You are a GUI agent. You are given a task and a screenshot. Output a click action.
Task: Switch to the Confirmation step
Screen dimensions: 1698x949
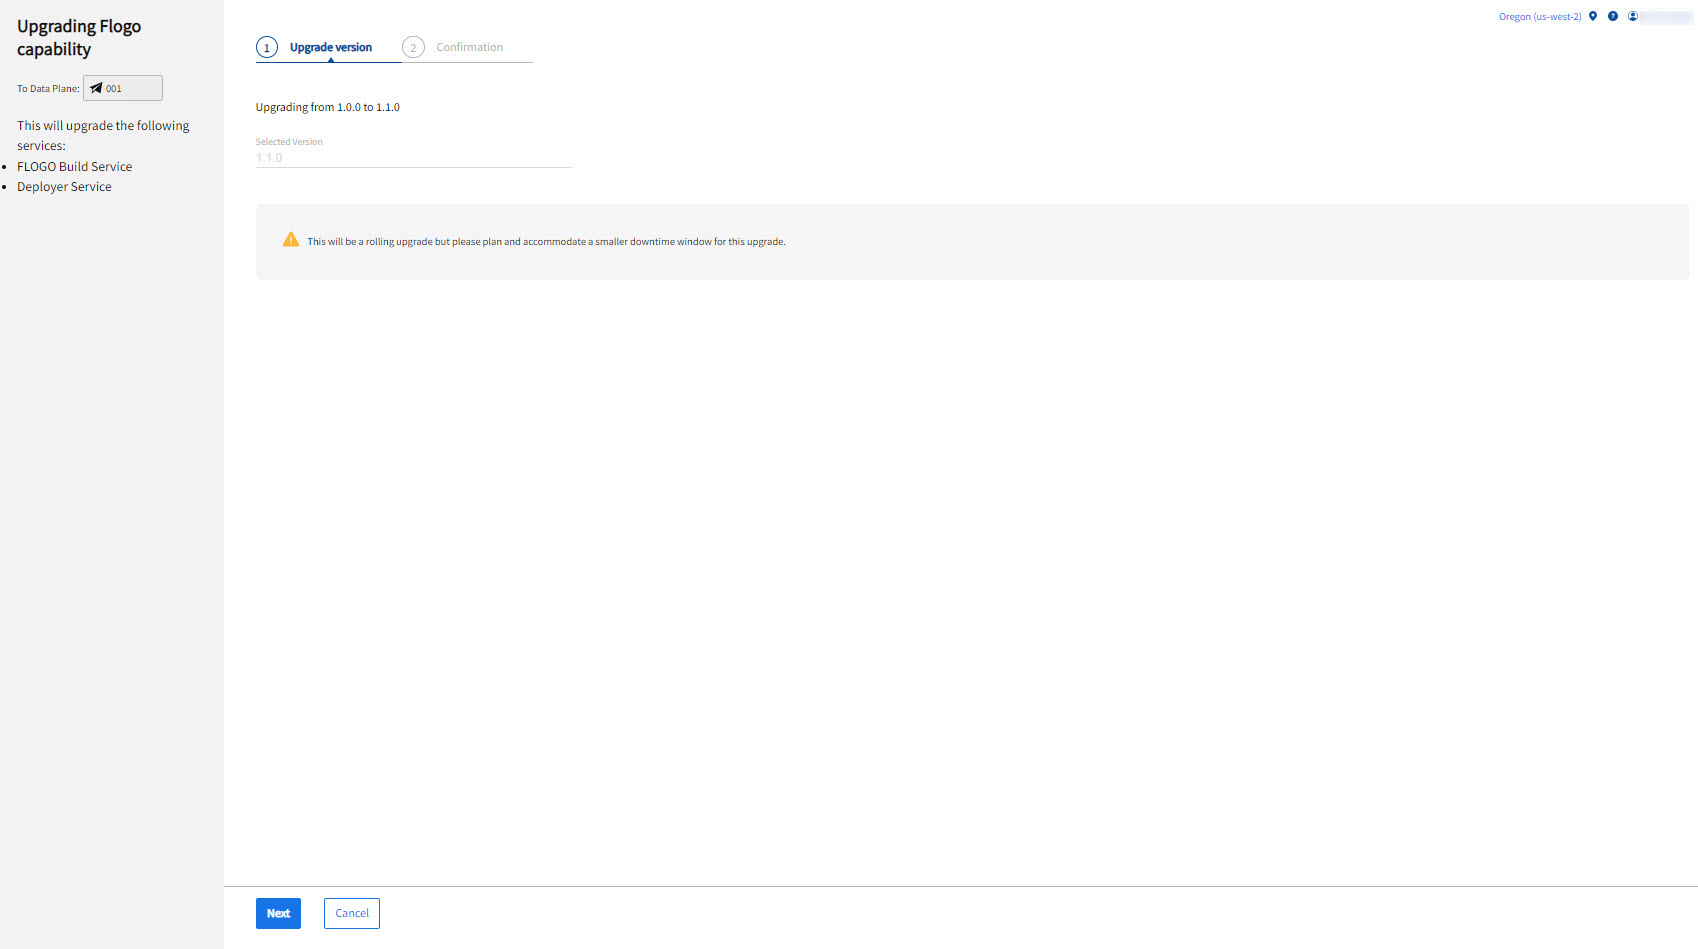[470, 47]
